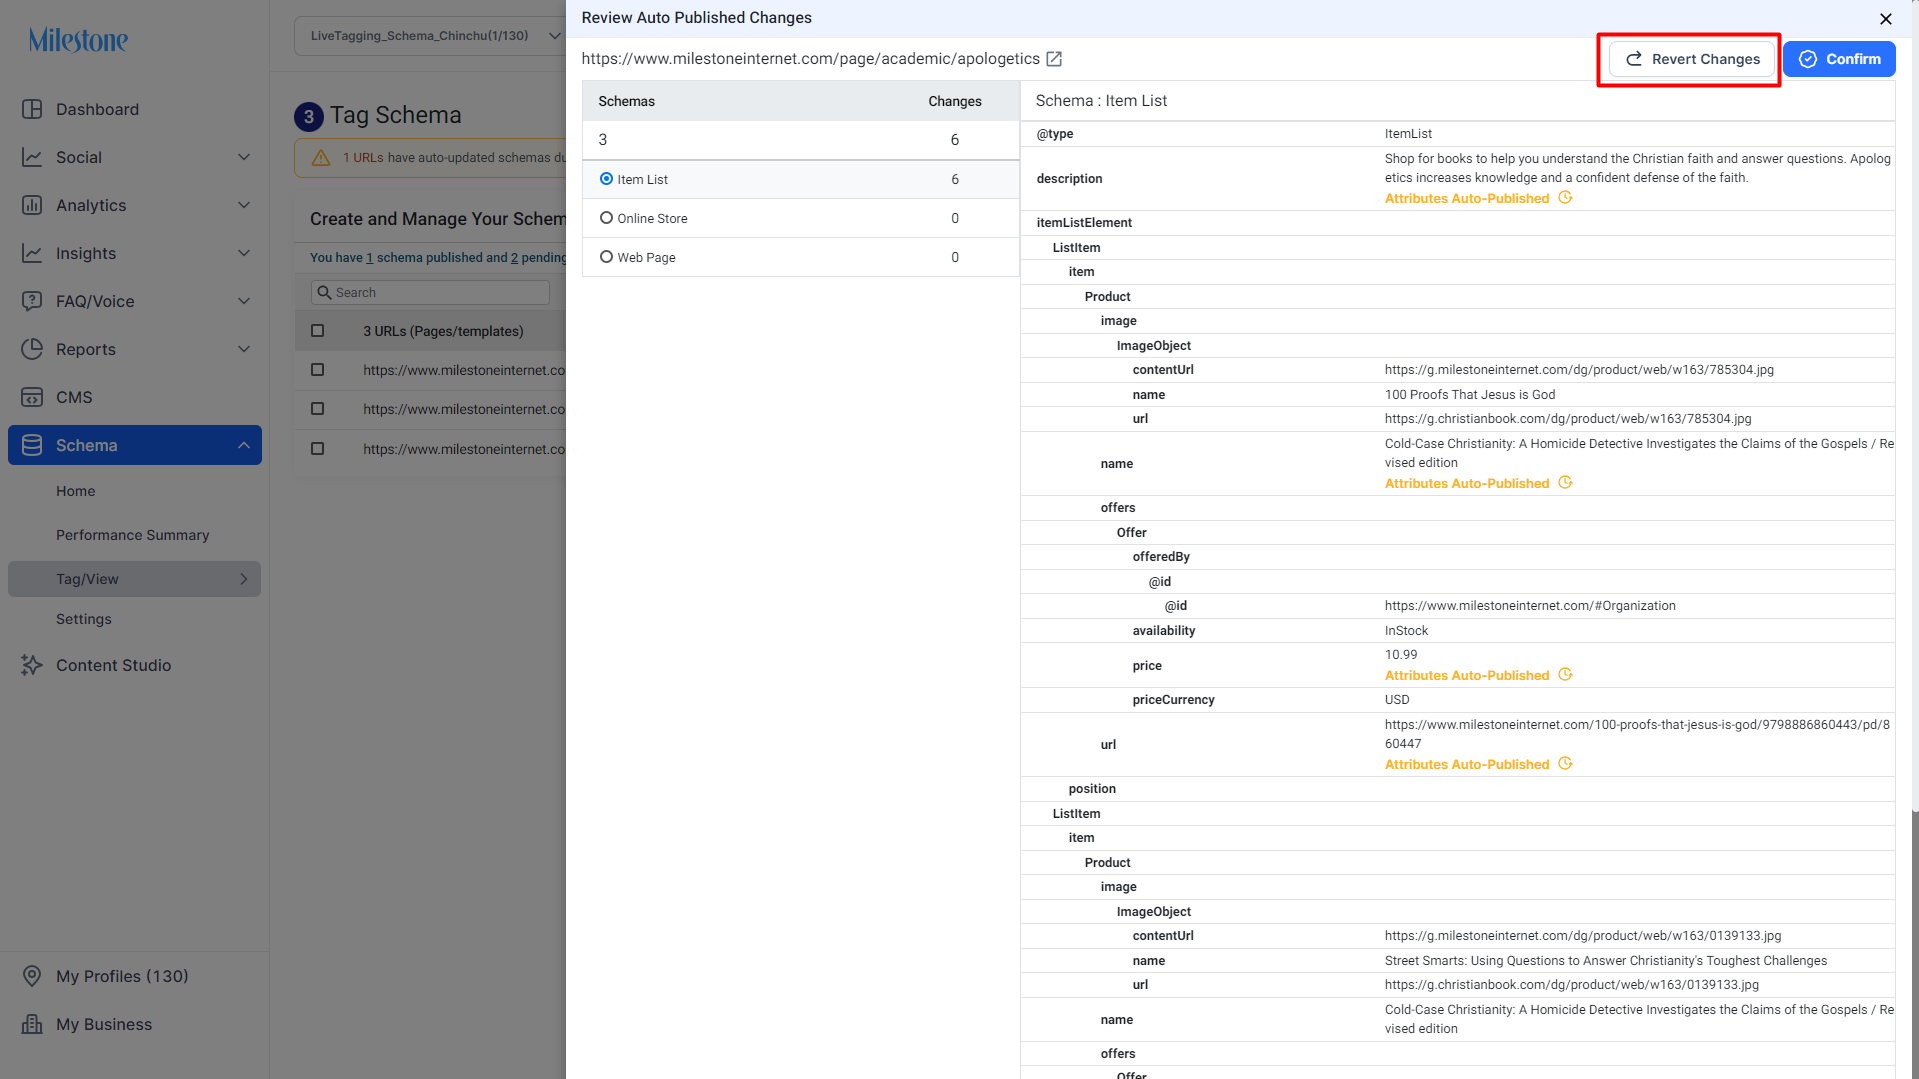Image resolution: width=1919 pixels, height=1079 pixels.
Task: Select the Web Page radio button
Action: pos(606,257)
